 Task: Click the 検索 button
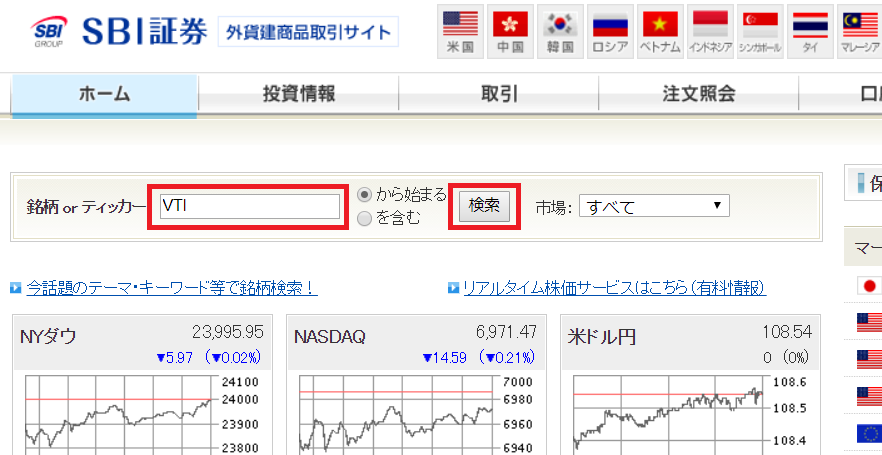[x=484, y=206]
